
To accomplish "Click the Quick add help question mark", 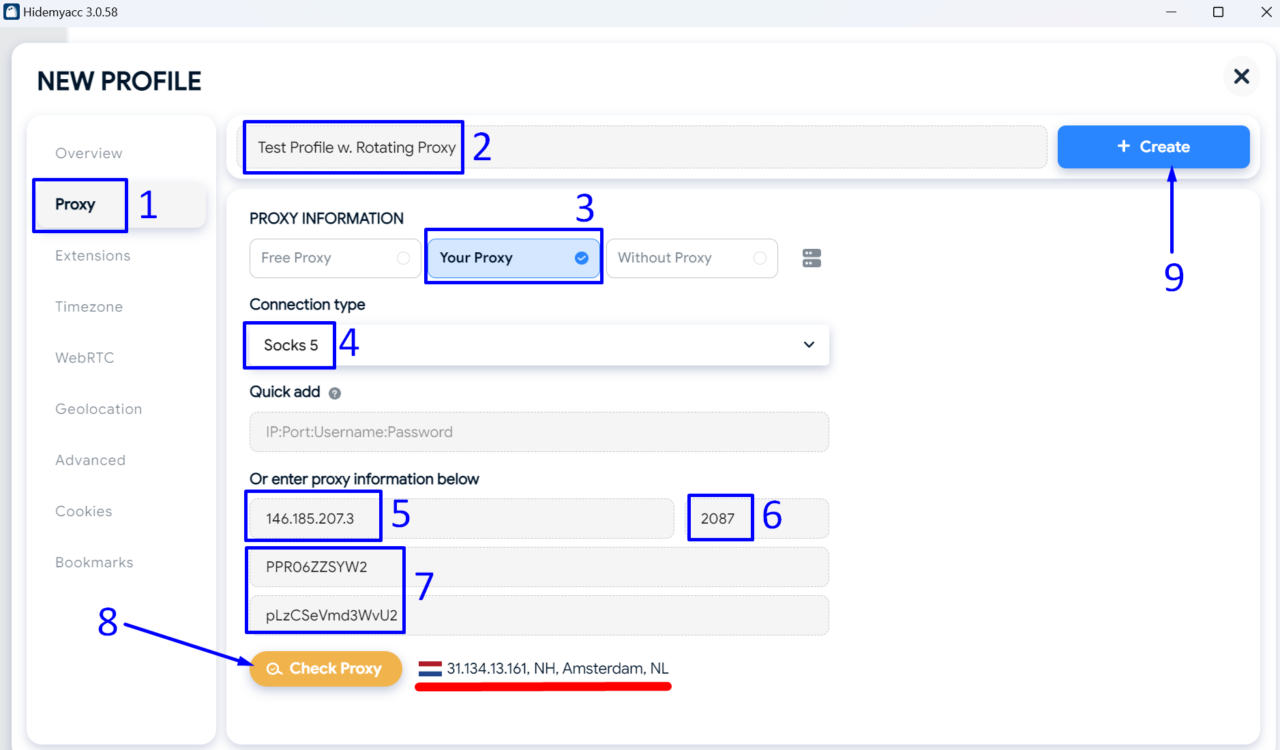I will click(x=334, y=392).
